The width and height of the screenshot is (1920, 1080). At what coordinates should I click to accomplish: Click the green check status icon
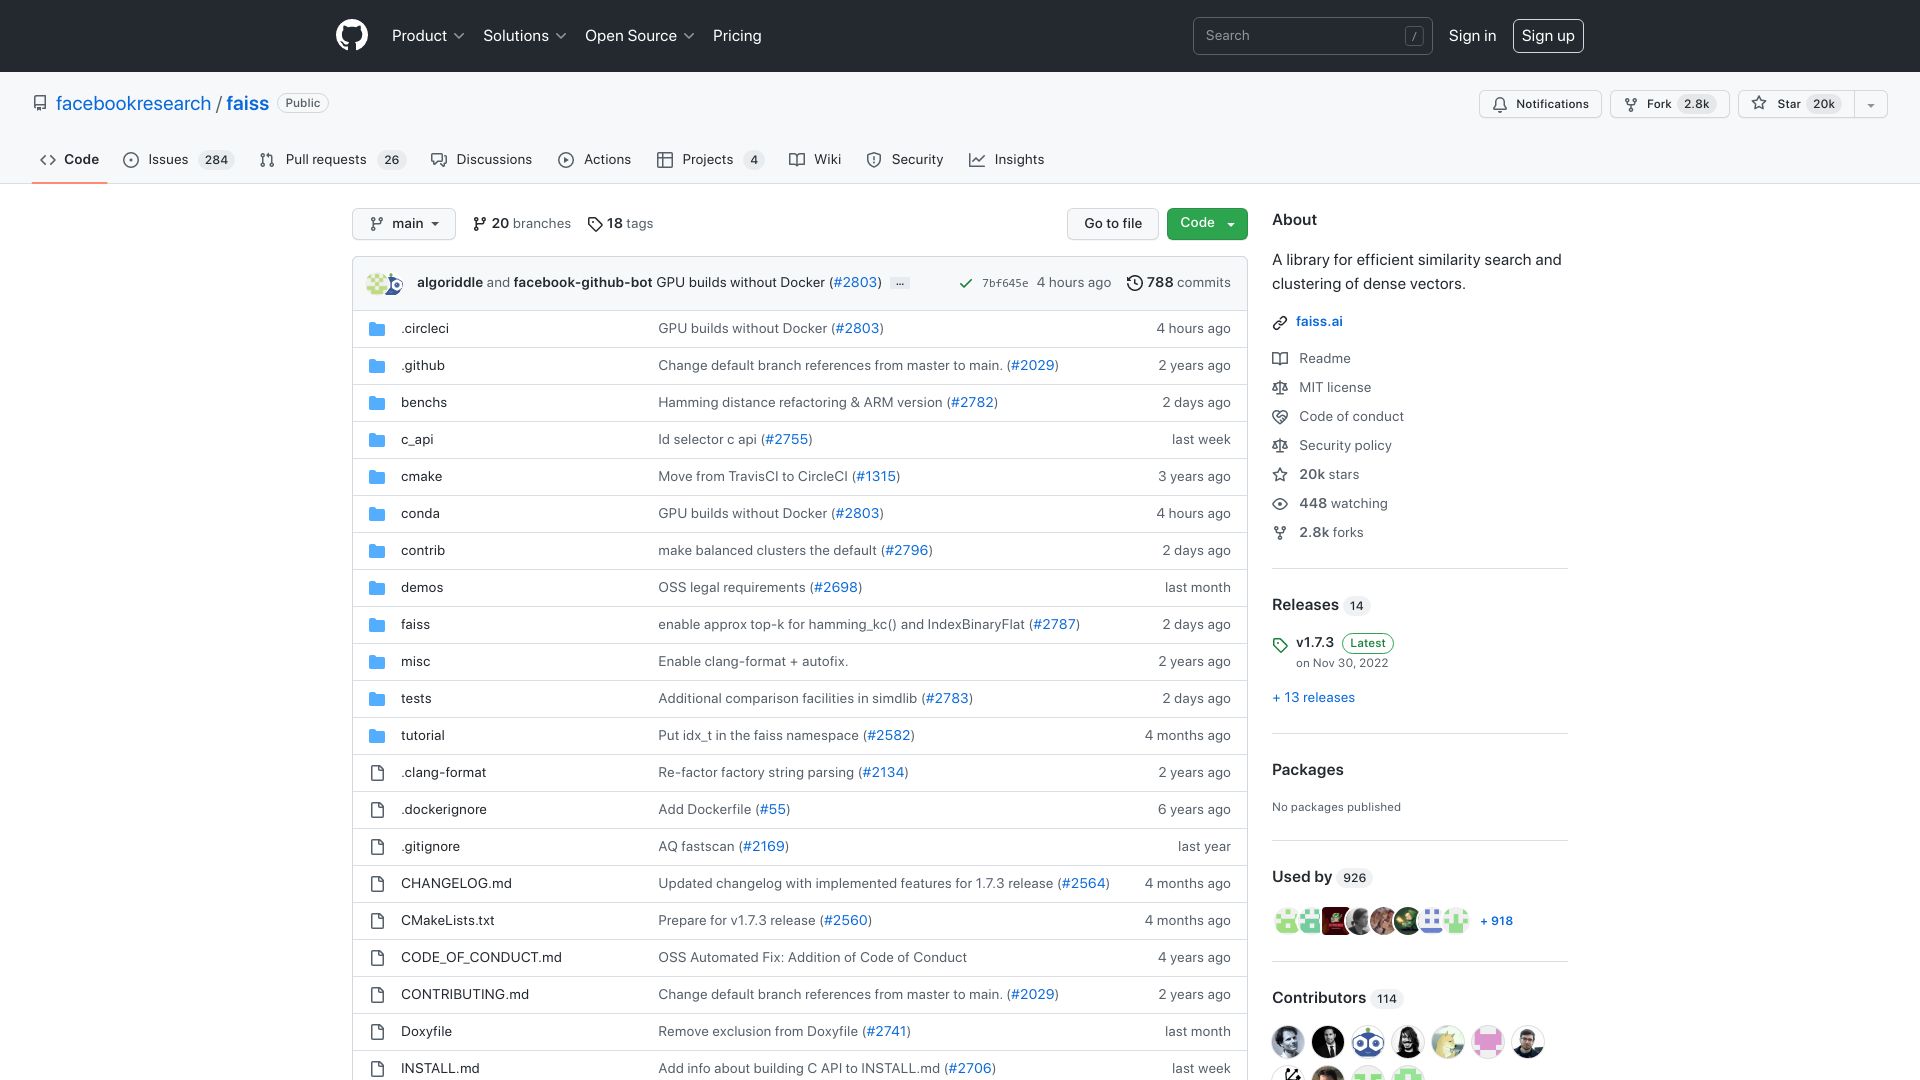click(966, 283)
